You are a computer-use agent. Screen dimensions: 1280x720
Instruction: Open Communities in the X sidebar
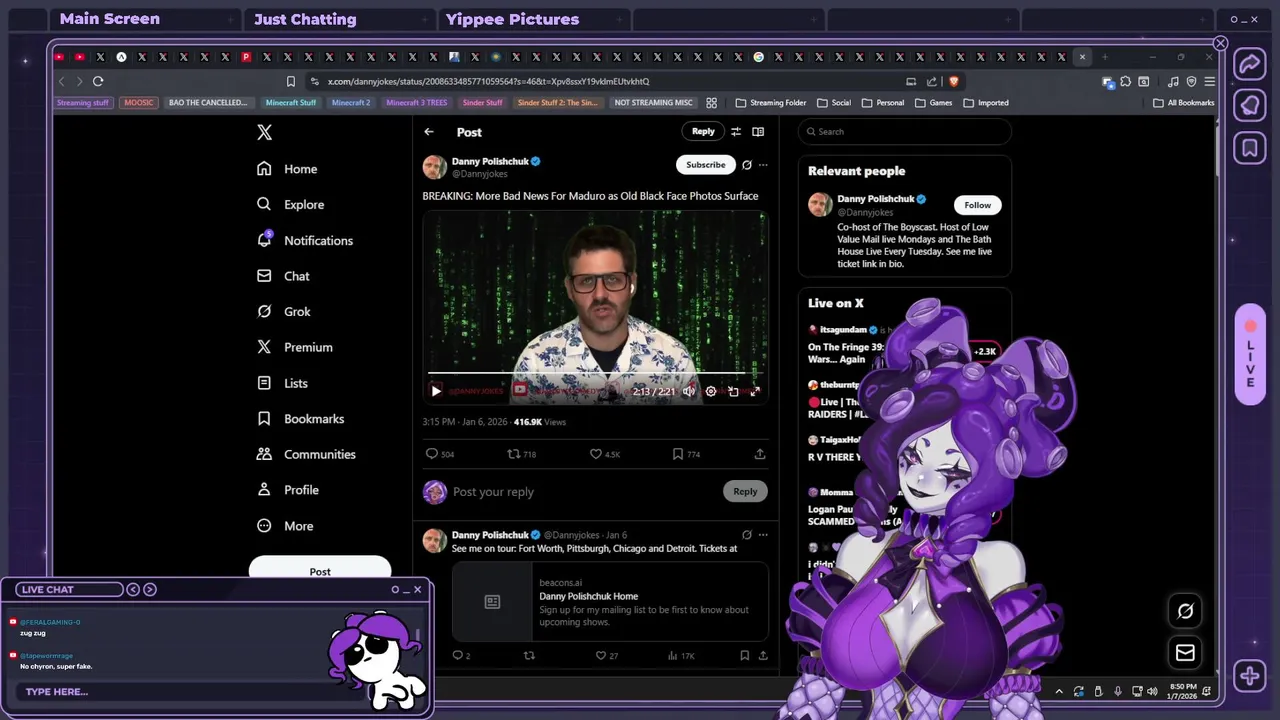(x=306, y=454)
